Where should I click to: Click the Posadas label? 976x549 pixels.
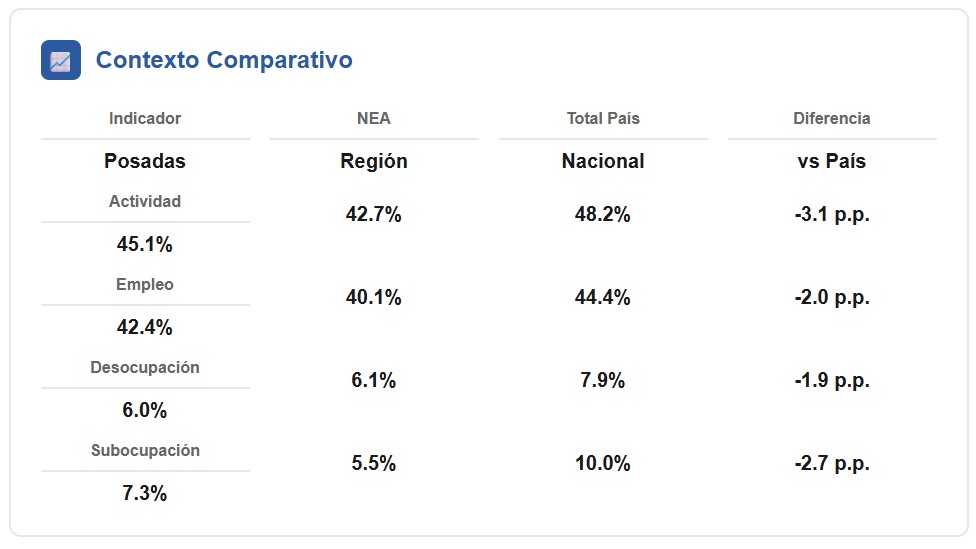point(145,161)
